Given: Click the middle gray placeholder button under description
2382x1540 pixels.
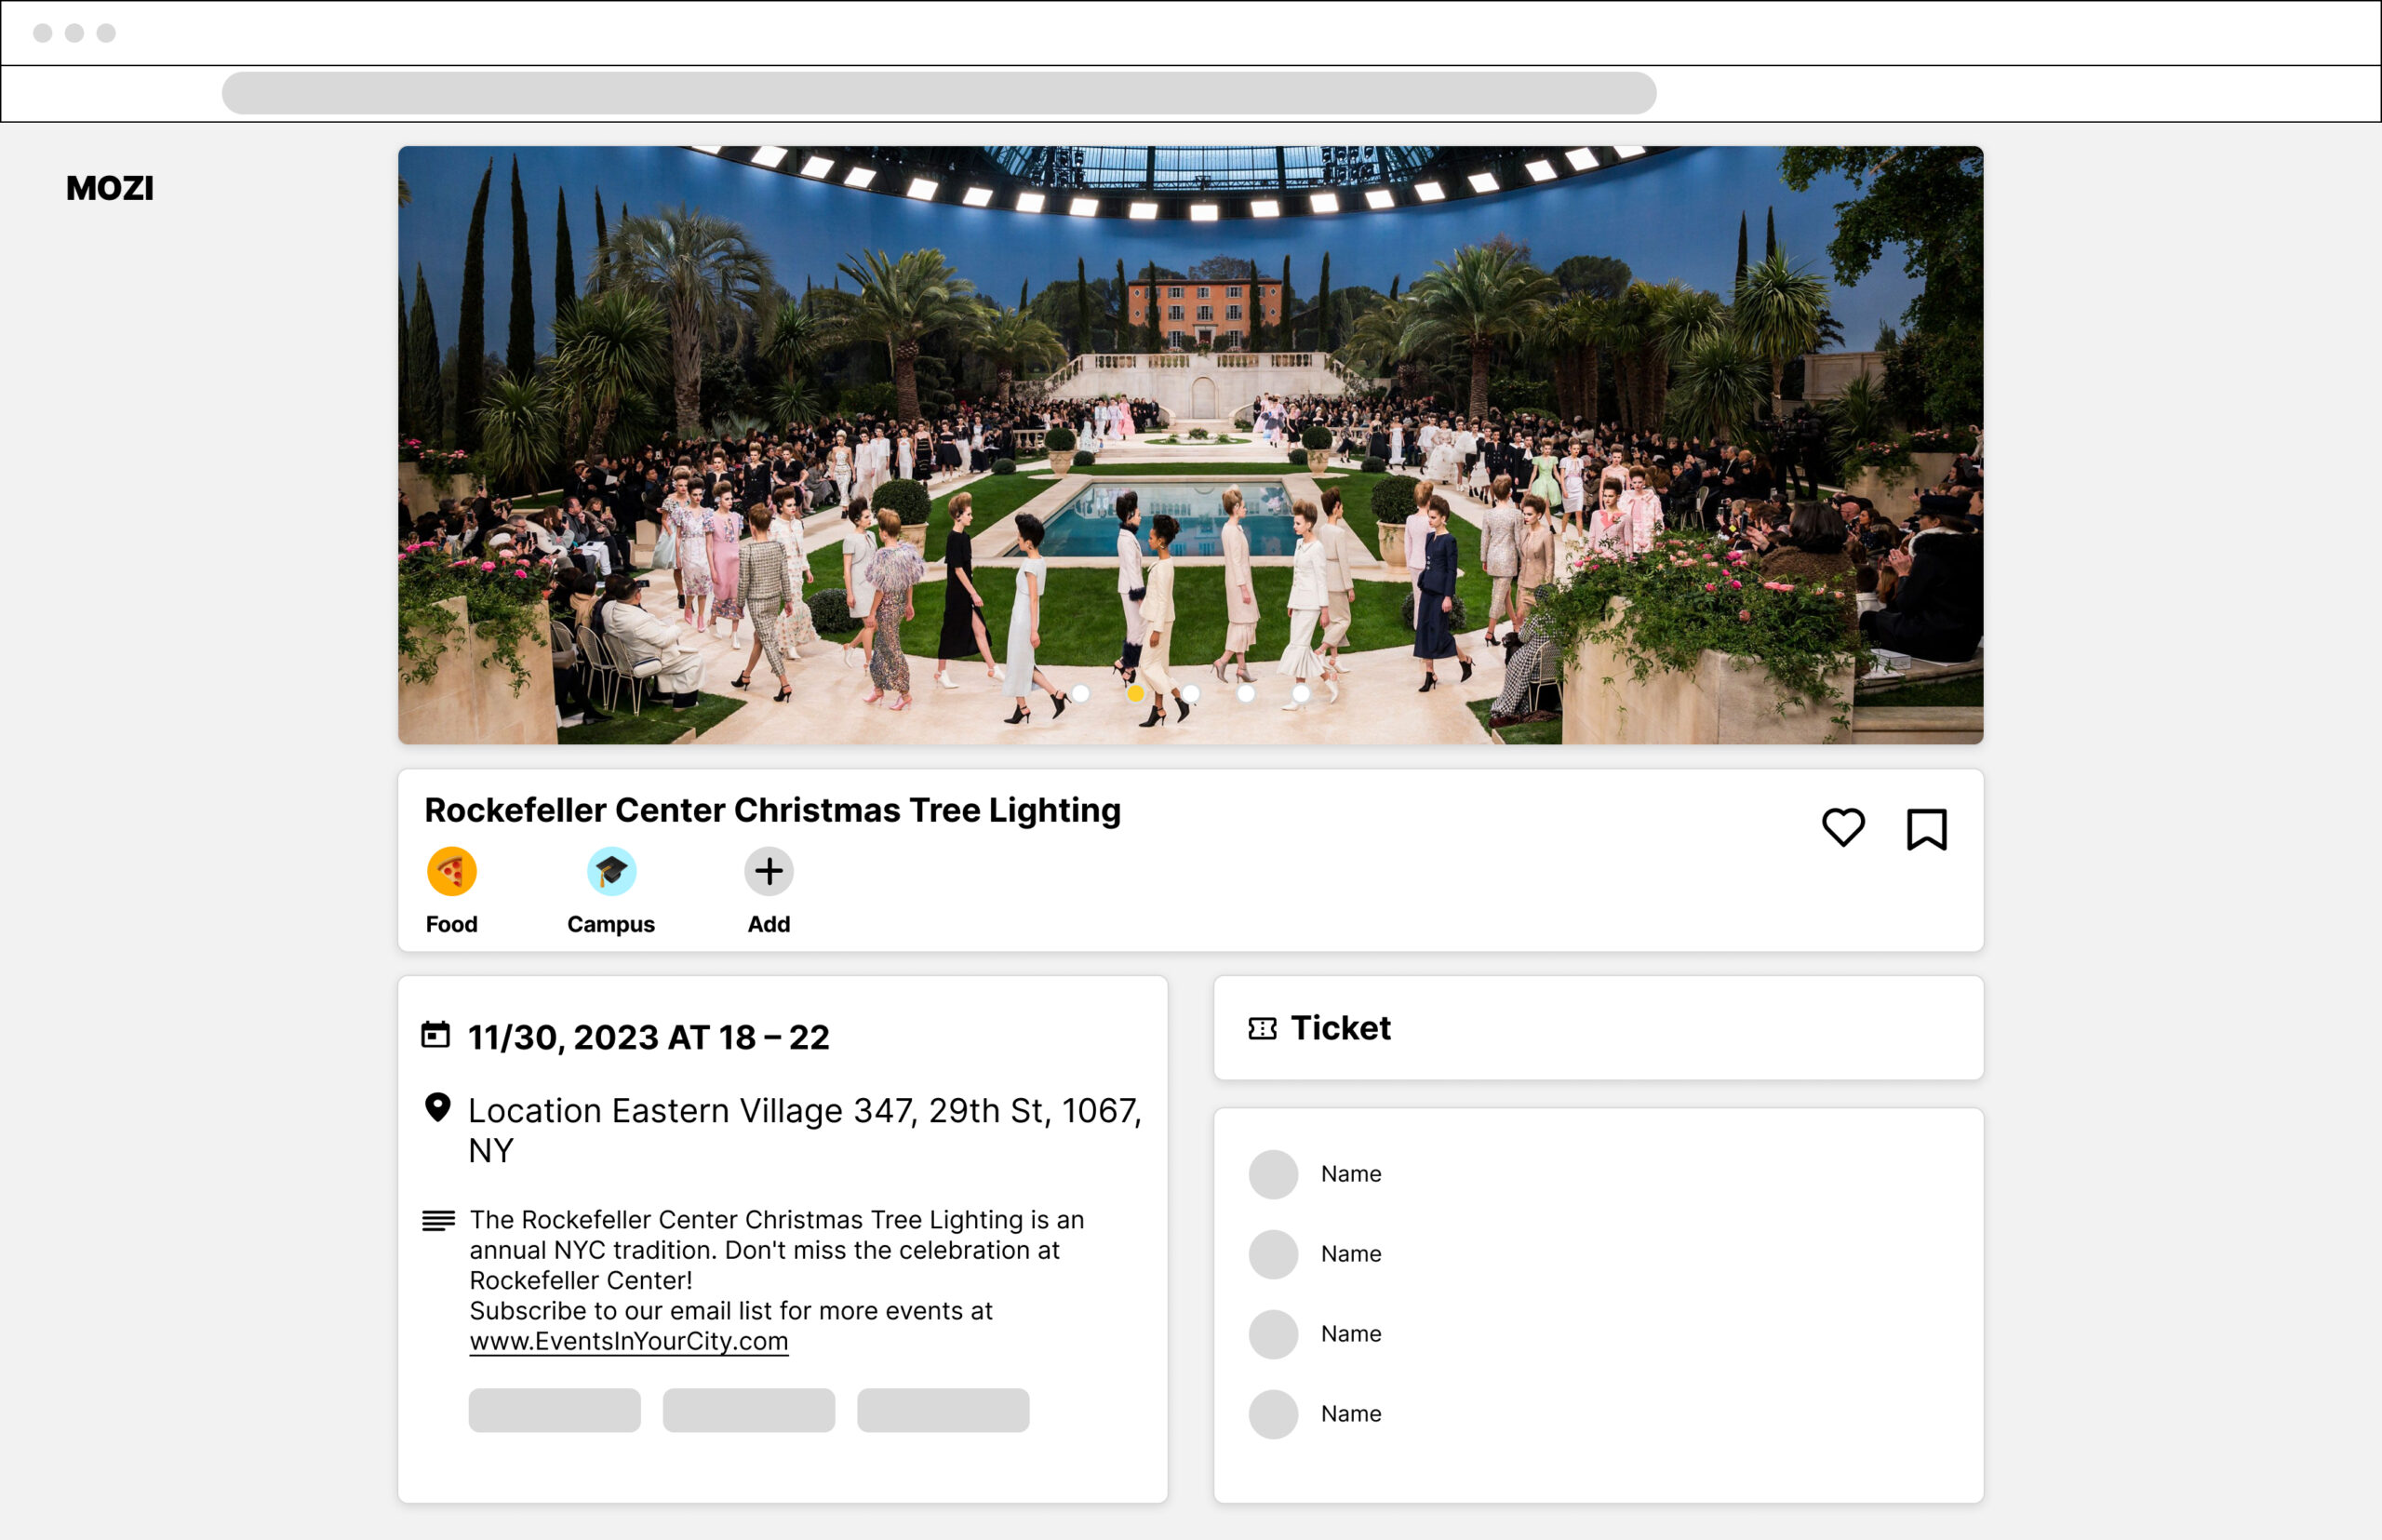Looking at the screenshot, I should click(749, 1410).
